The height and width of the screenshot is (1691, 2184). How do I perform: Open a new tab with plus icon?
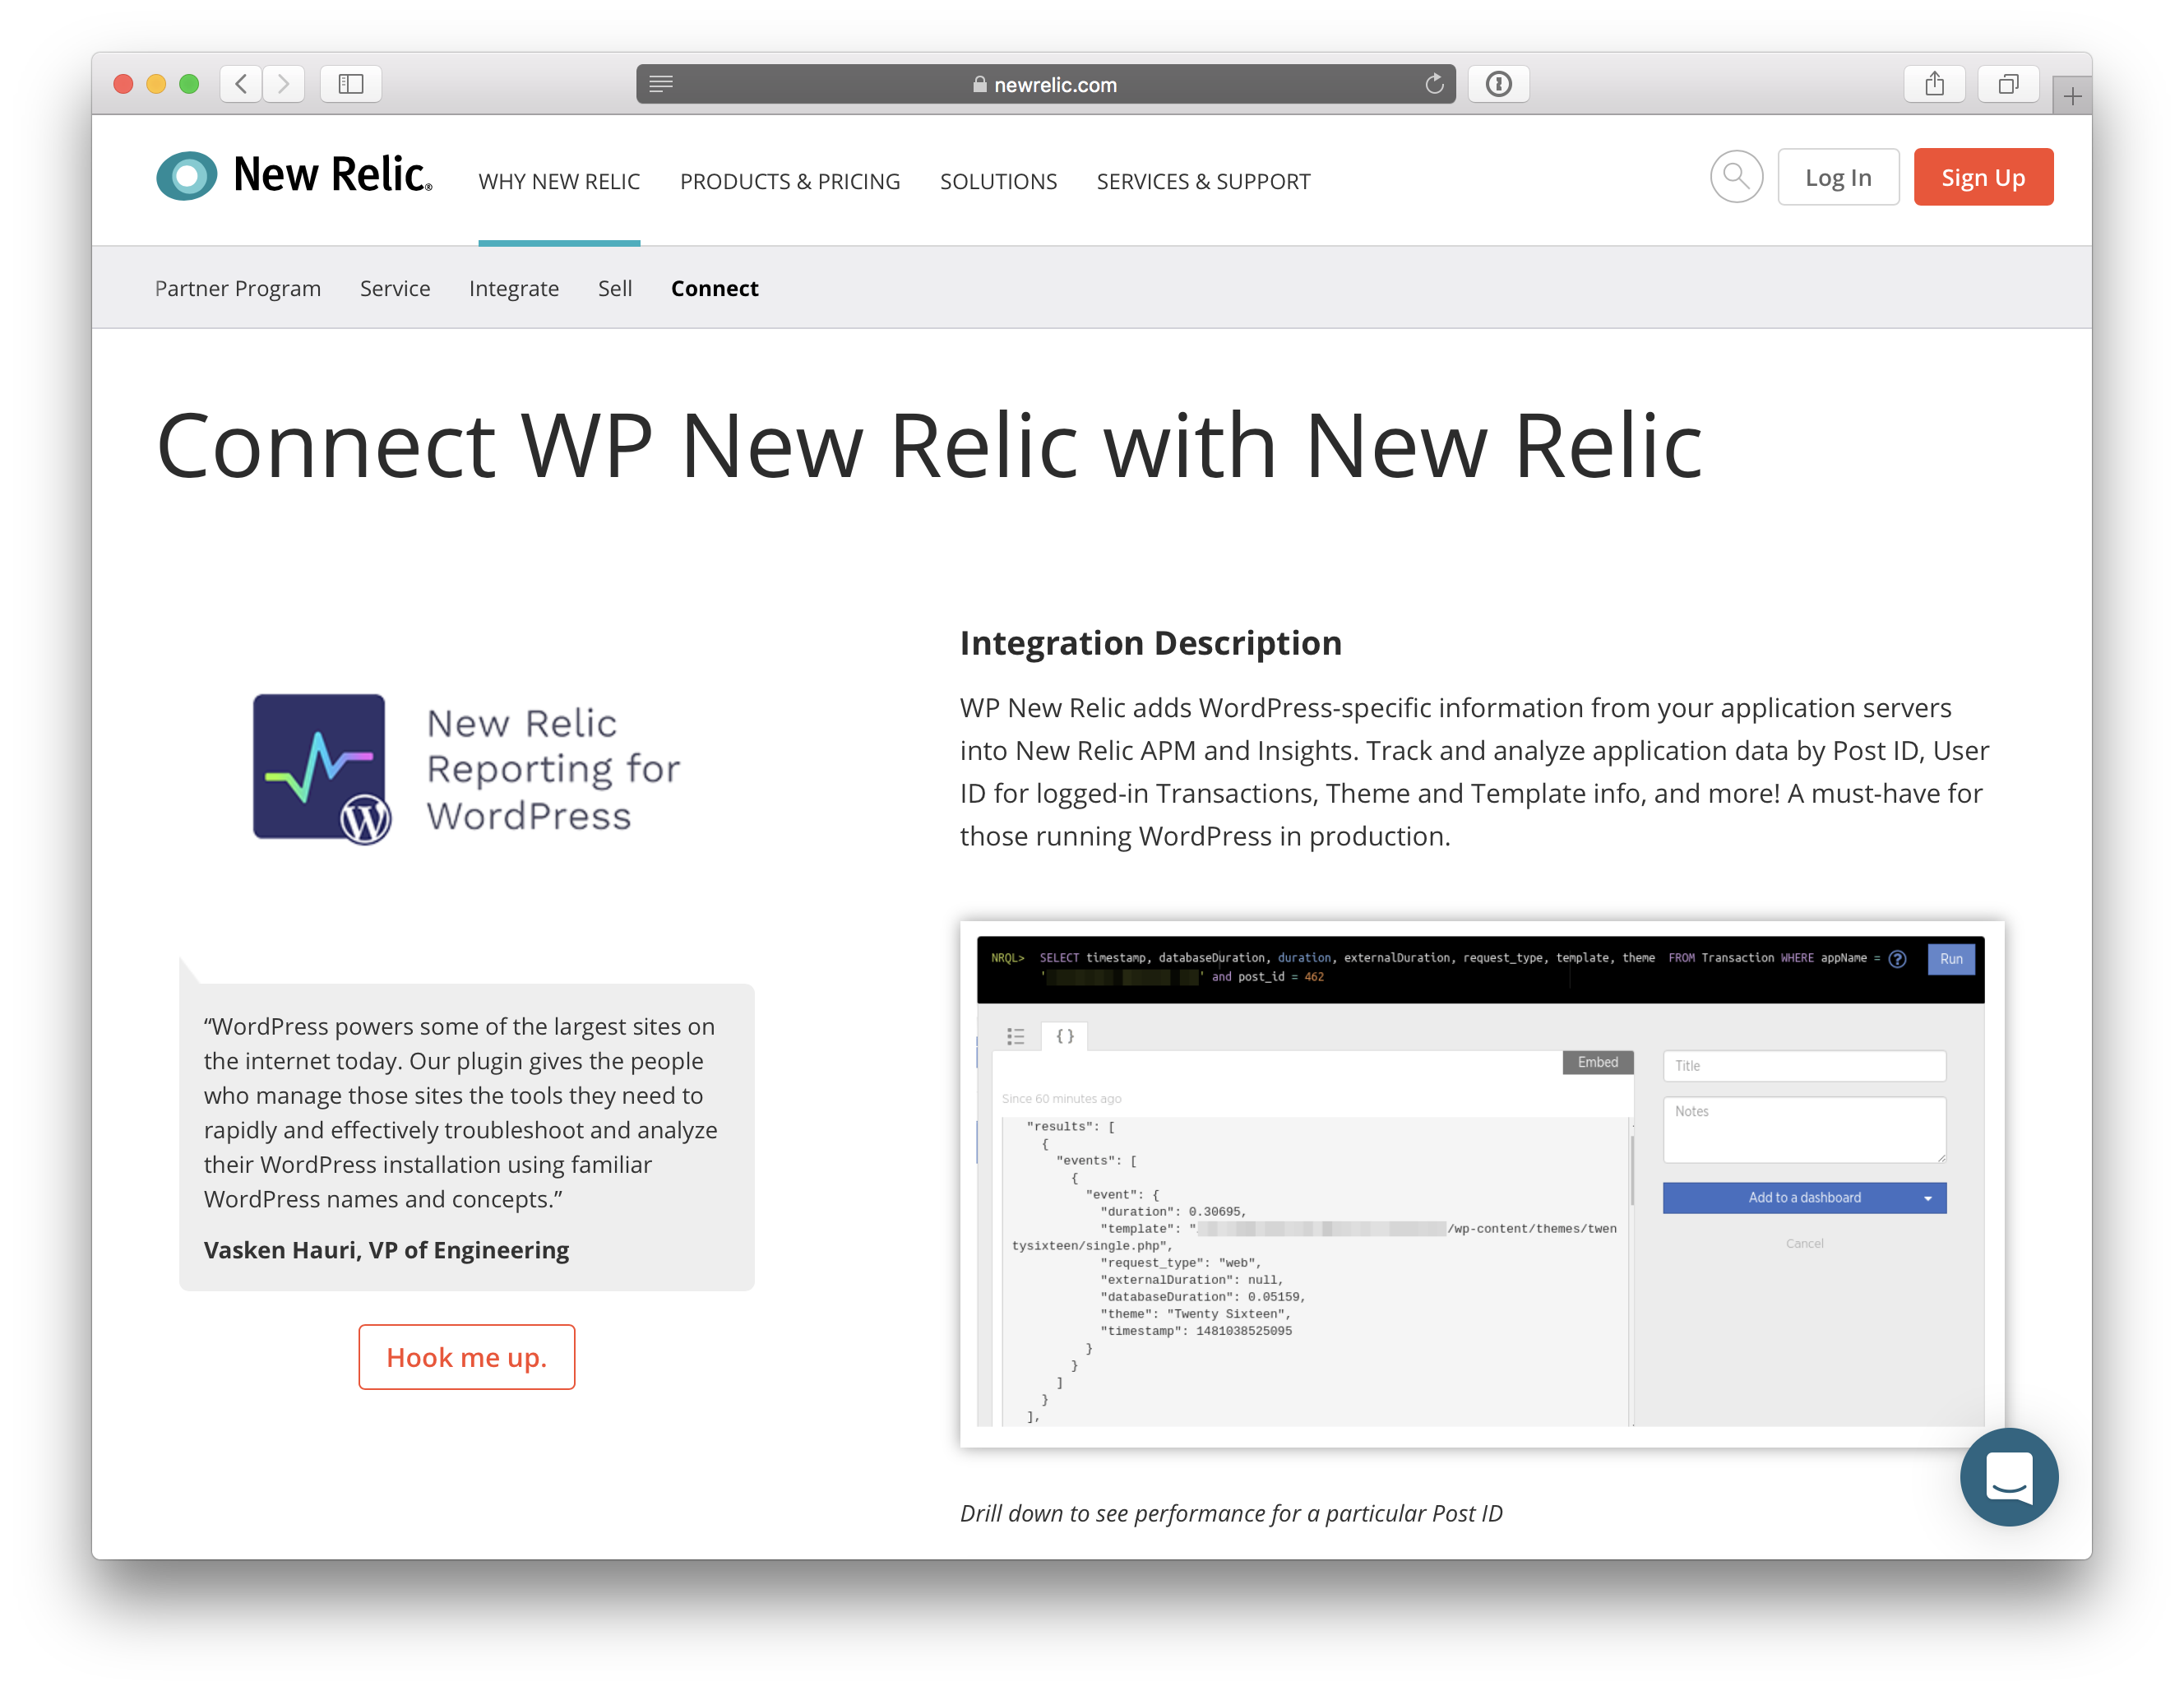point(2072,97)
